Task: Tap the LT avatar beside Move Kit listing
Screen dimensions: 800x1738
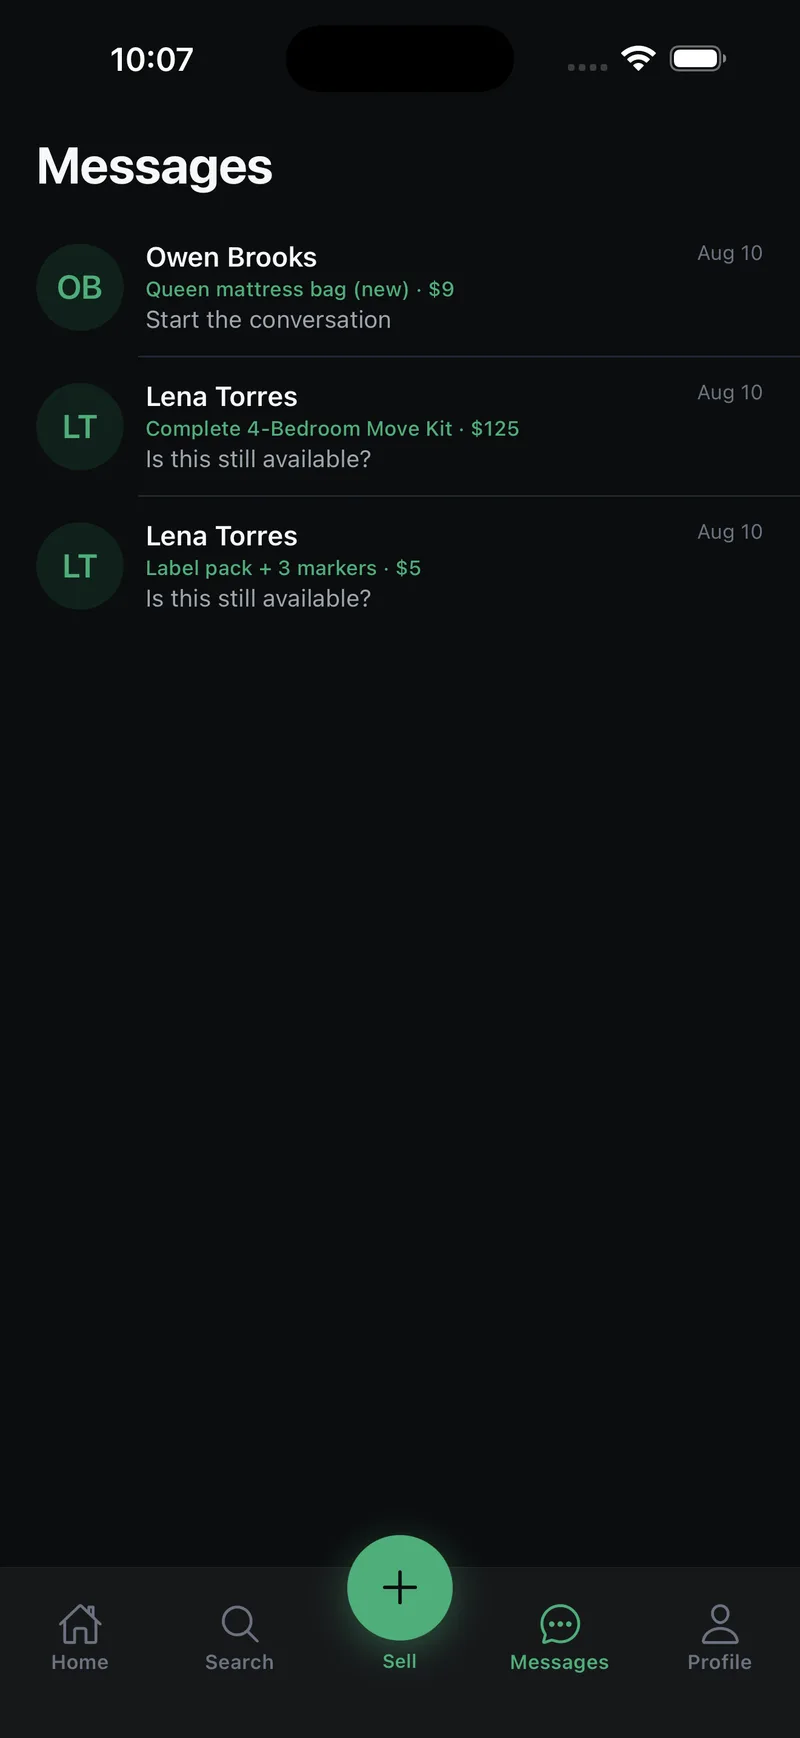Action: tap(80, 427)
